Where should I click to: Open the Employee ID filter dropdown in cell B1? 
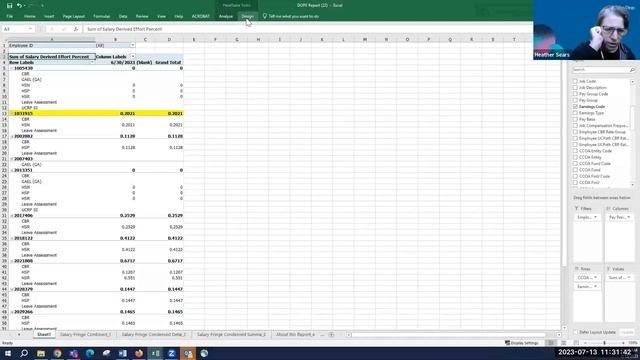click(x=133, y=45)
